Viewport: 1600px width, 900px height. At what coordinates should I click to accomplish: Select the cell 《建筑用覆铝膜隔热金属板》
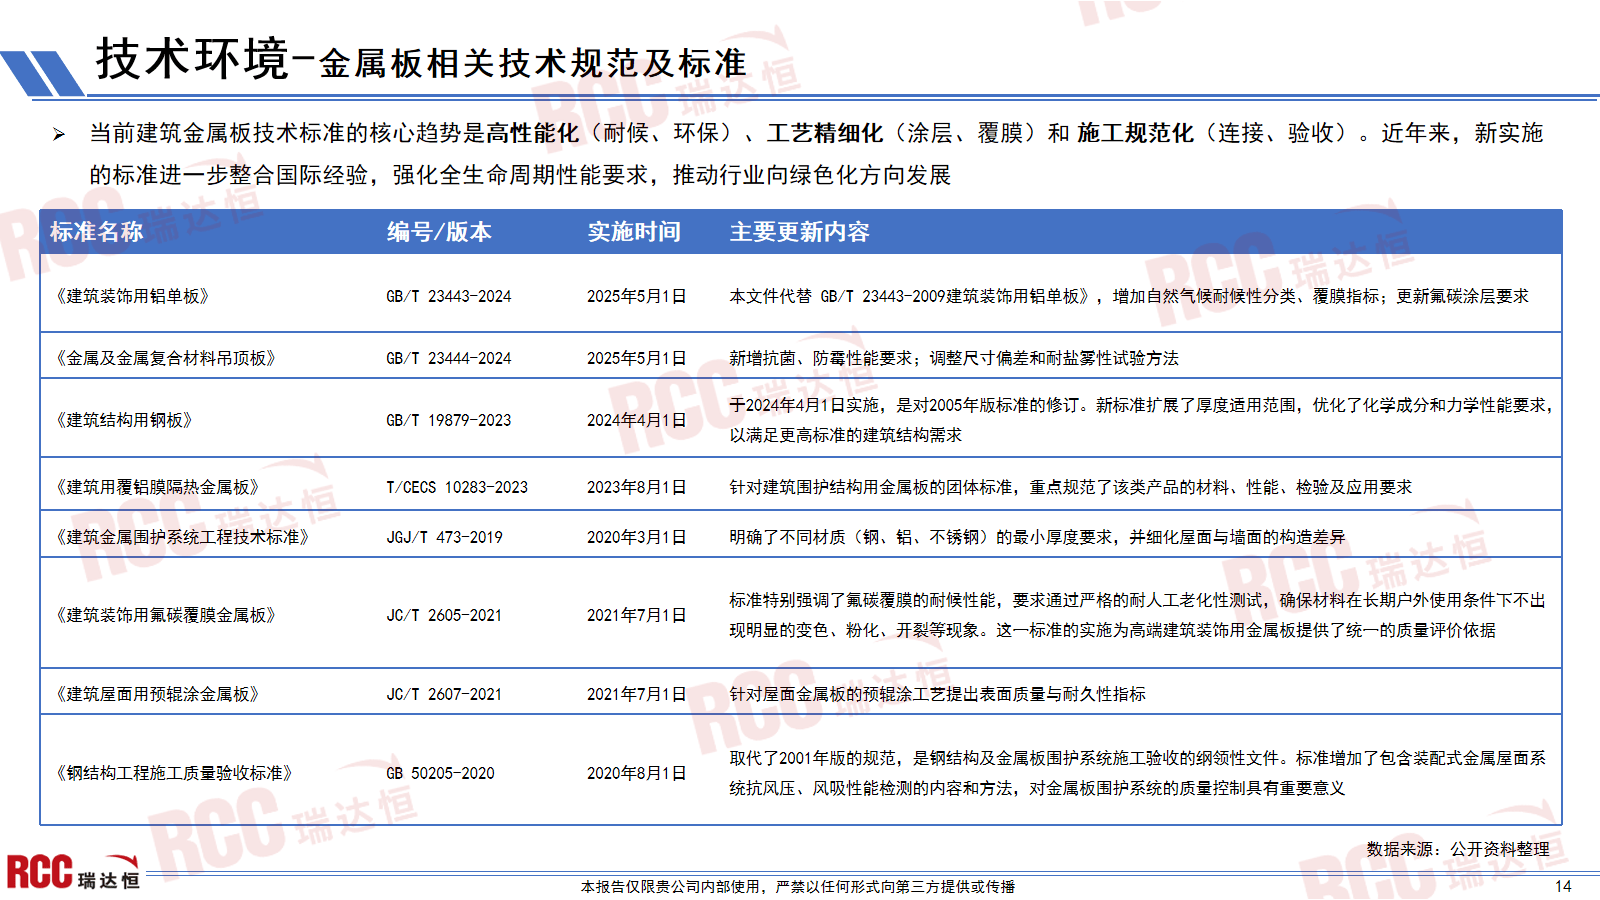click(x=157, y=487)
